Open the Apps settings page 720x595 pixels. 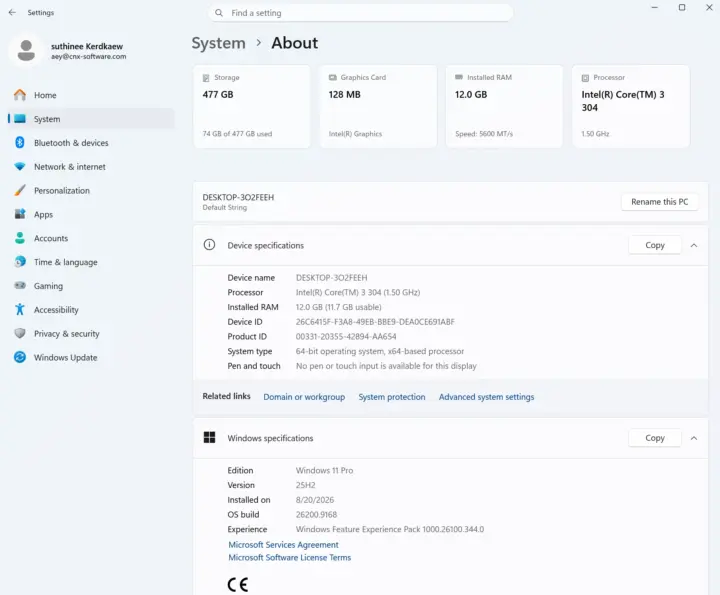pyautogui.click(x=91, y=214)
